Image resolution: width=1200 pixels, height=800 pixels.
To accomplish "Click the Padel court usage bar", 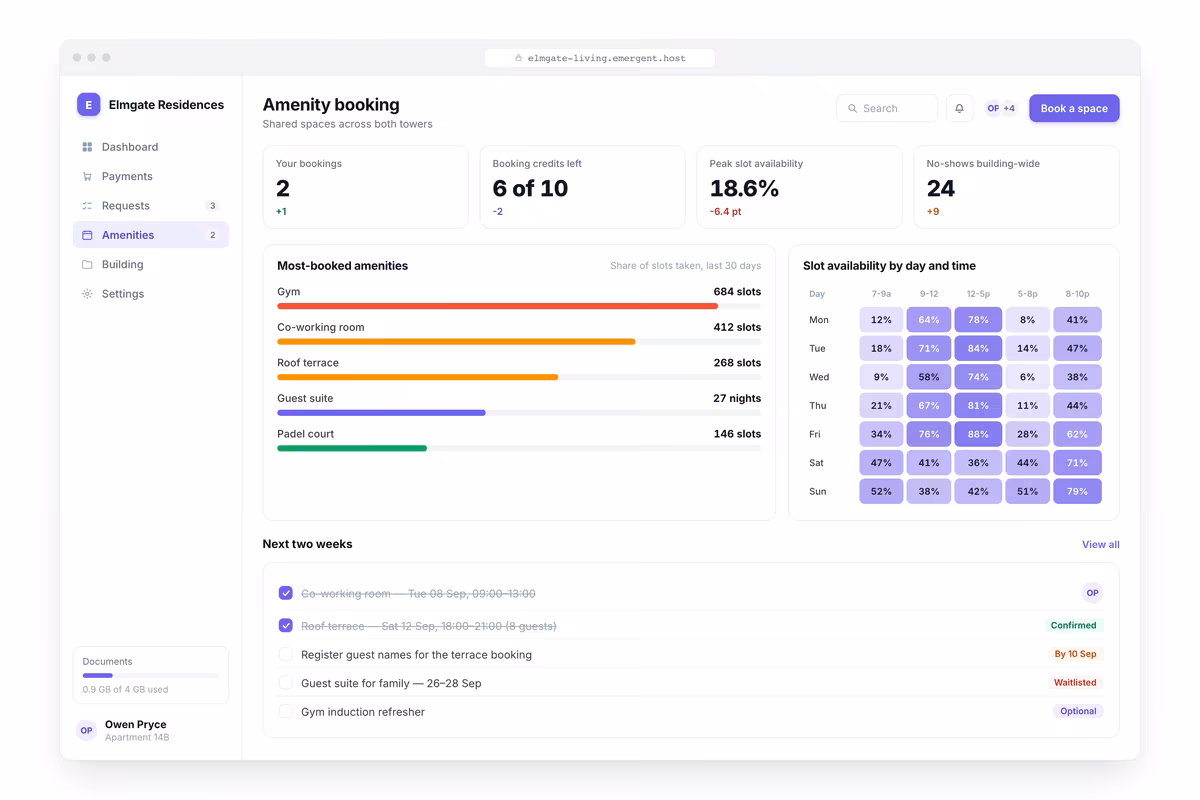I will (x=519, y=448).
